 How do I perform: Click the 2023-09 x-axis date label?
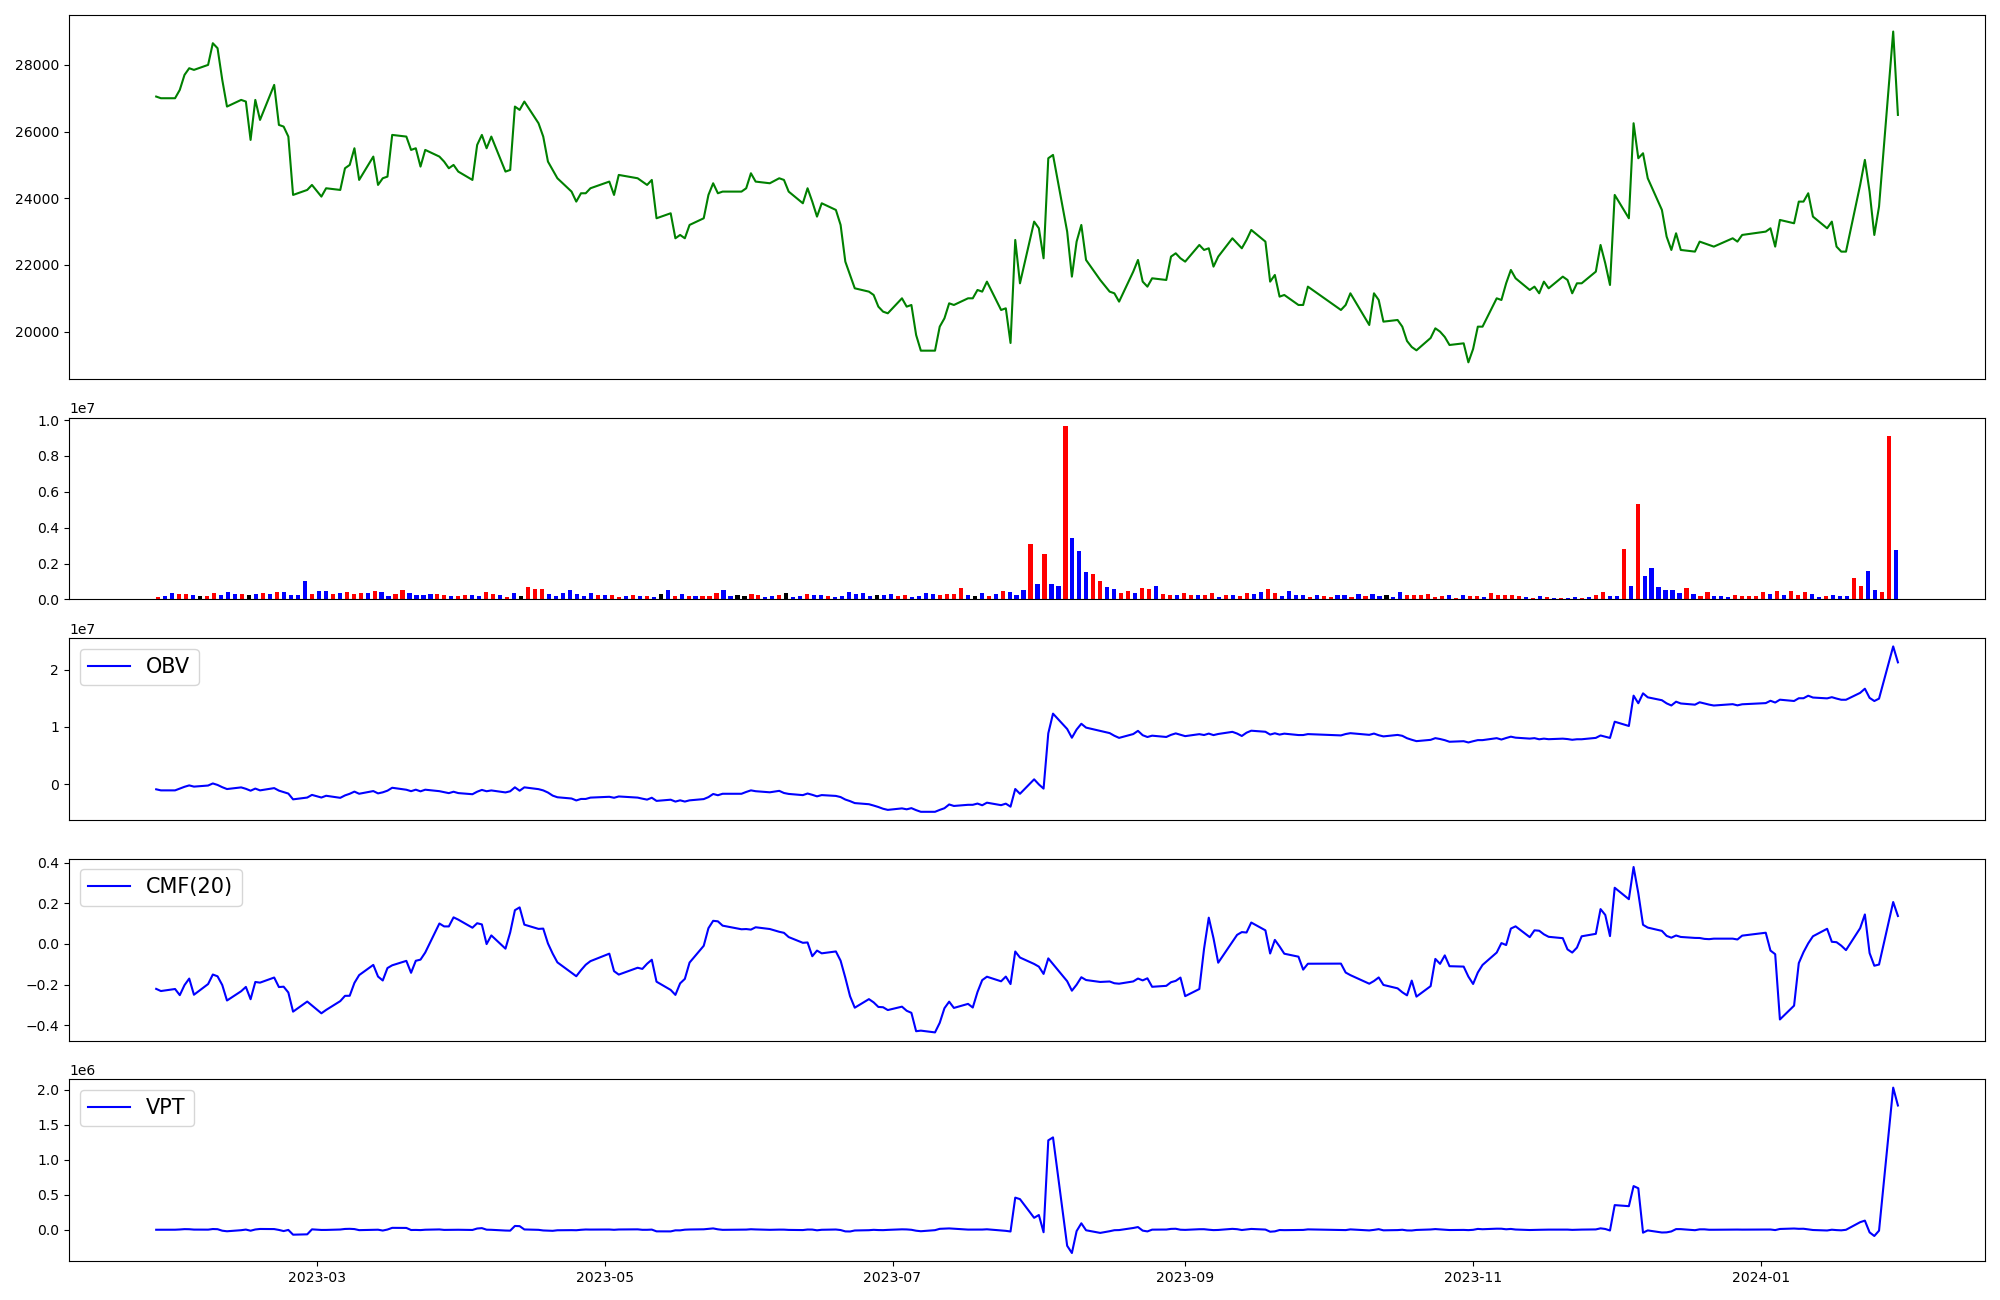tap(1184, 1276)
